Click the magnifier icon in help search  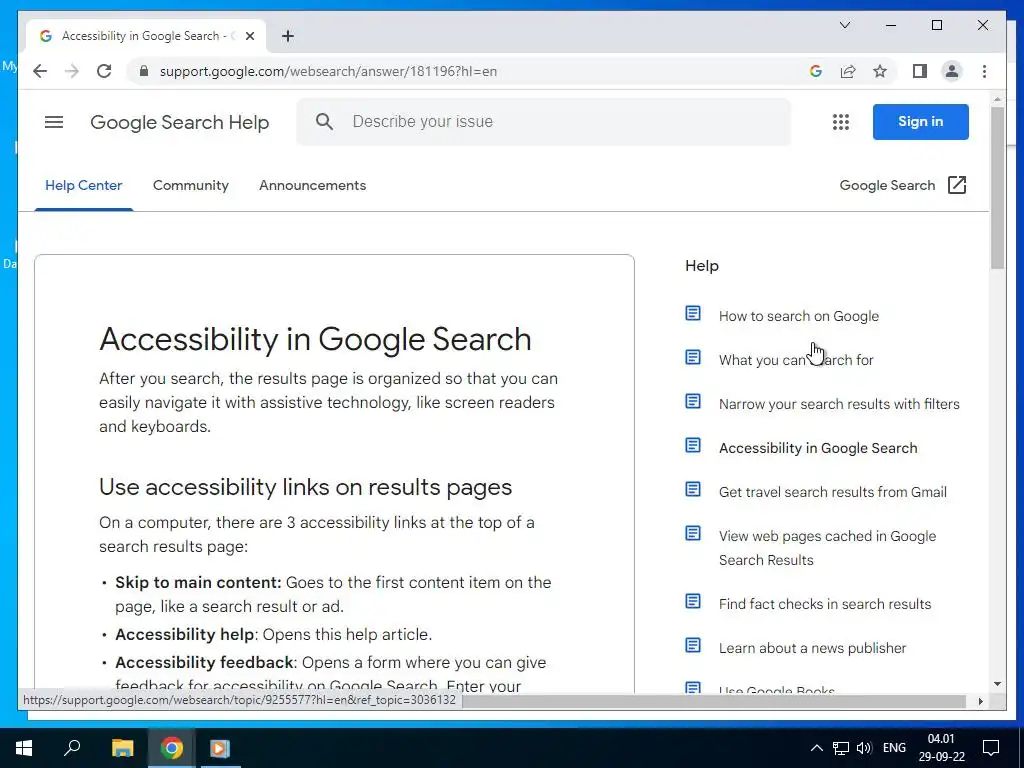pos(324,121)
